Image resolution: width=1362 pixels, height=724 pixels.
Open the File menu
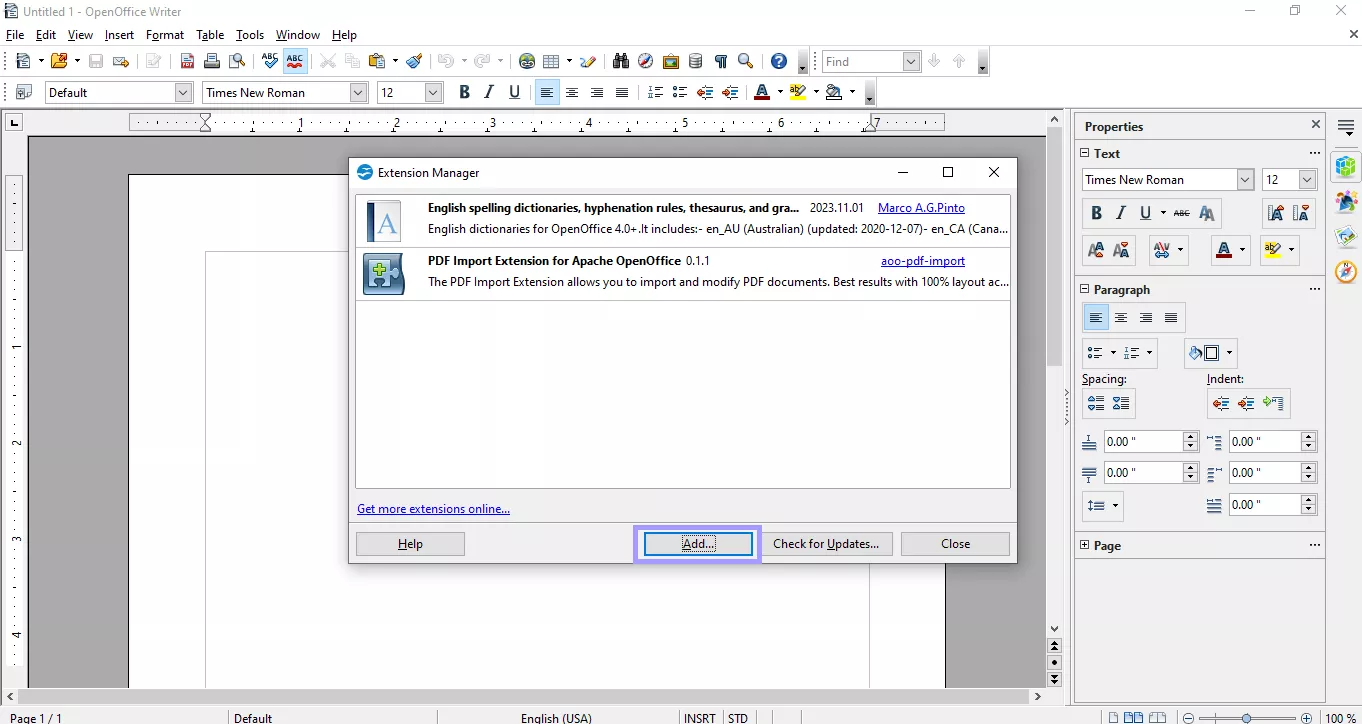pos(15,35)
